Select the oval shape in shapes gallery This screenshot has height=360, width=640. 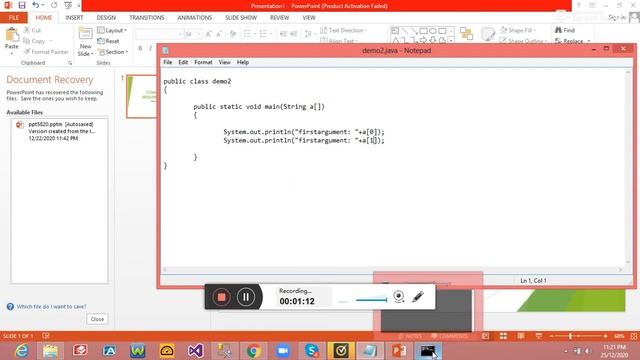433,31
